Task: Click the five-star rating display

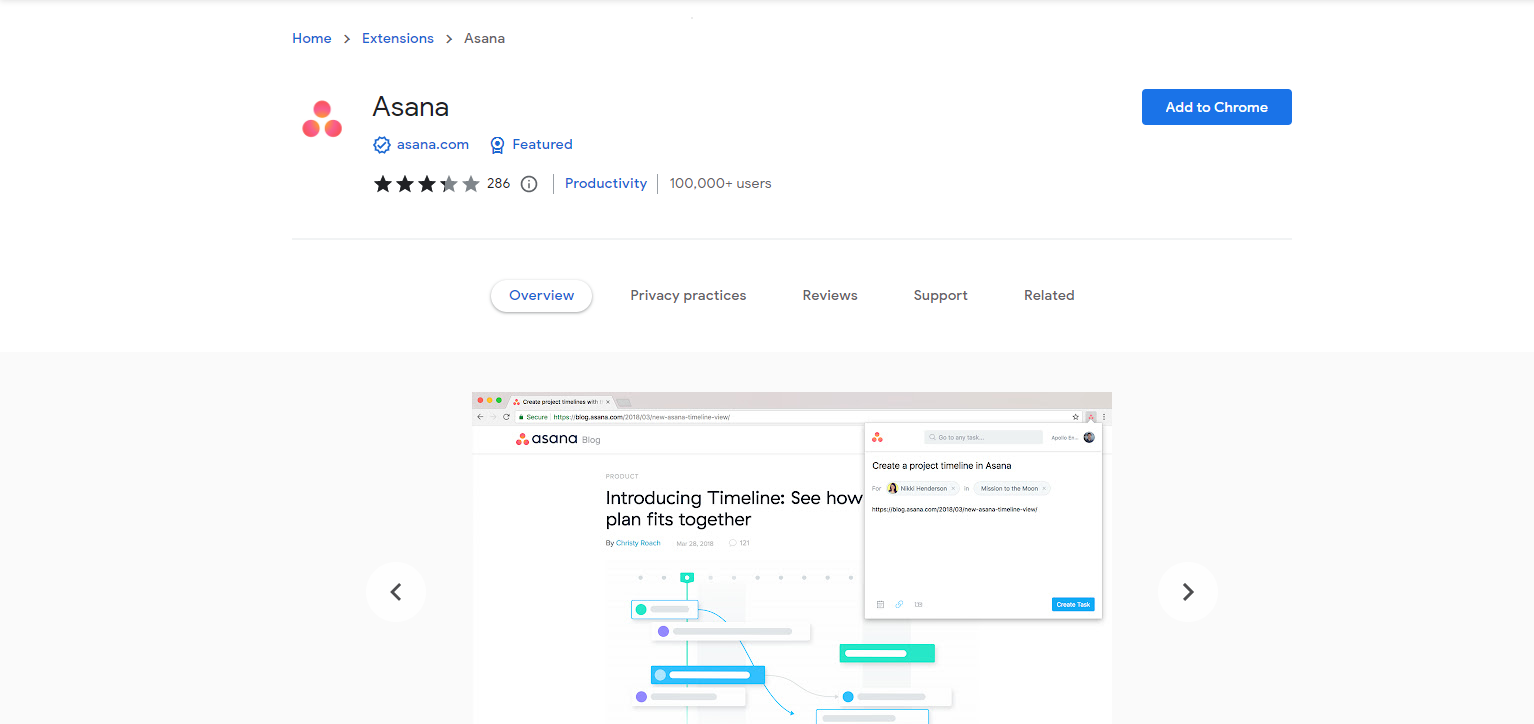Action: pyautogui.click(x=427, y=184)
